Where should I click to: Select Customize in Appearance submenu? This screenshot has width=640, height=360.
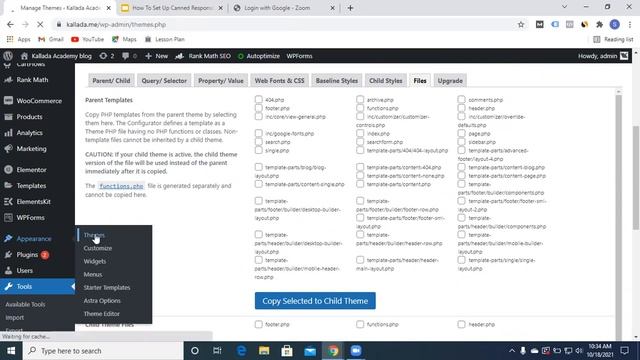pos(98,248)
